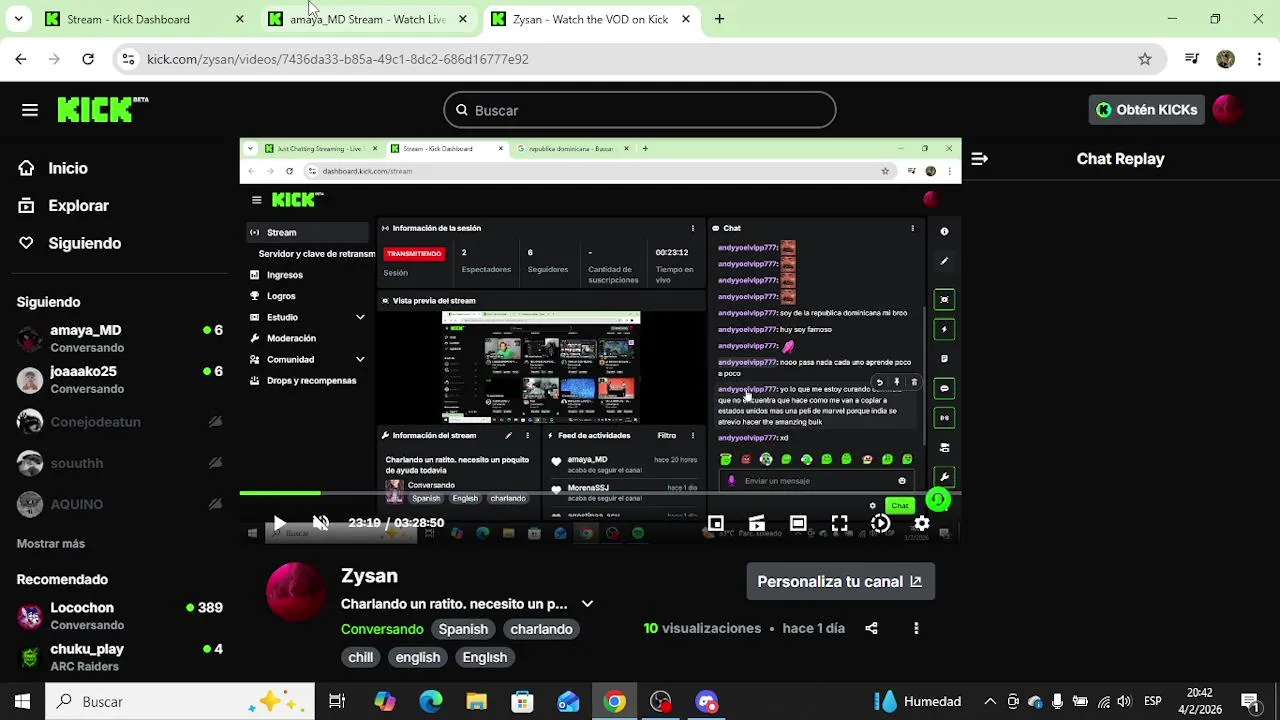Click Personaliza tu canal button
Viewport: 1280px width, 720px height.
click(840, 581)
